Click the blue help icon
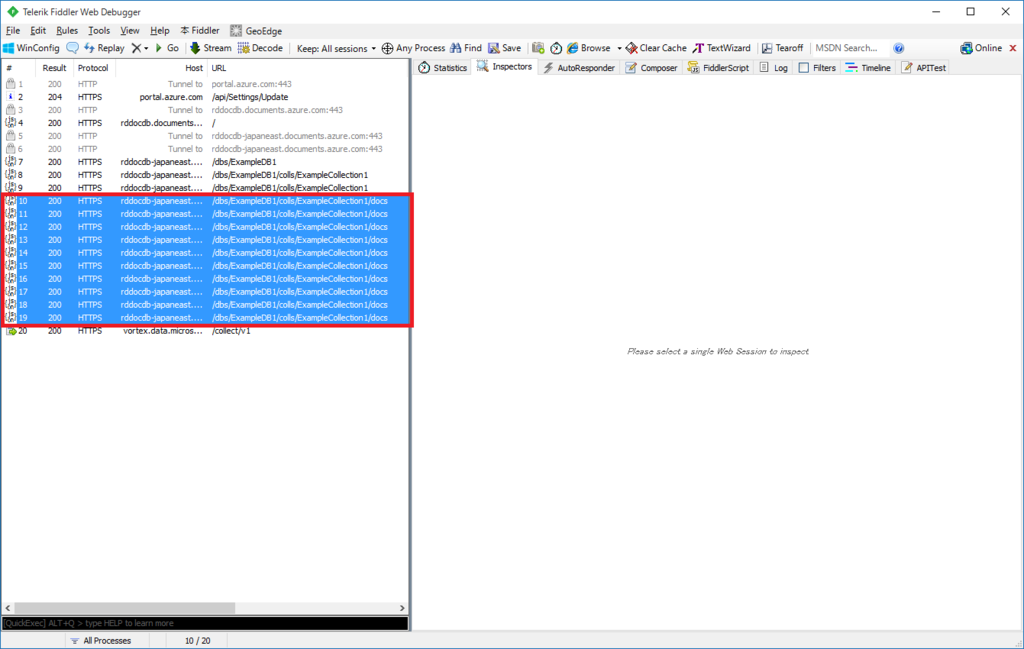 [899, 48]
